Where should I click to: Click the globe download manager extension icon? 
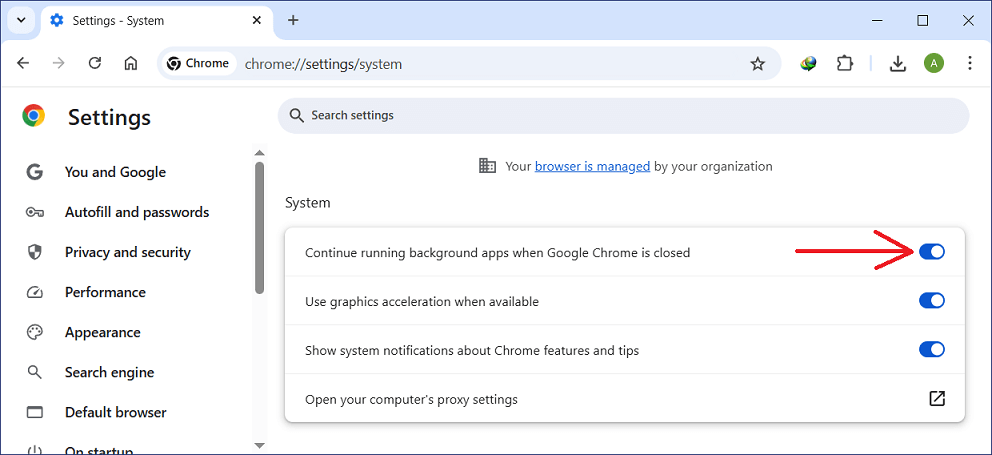pos(809,63)
